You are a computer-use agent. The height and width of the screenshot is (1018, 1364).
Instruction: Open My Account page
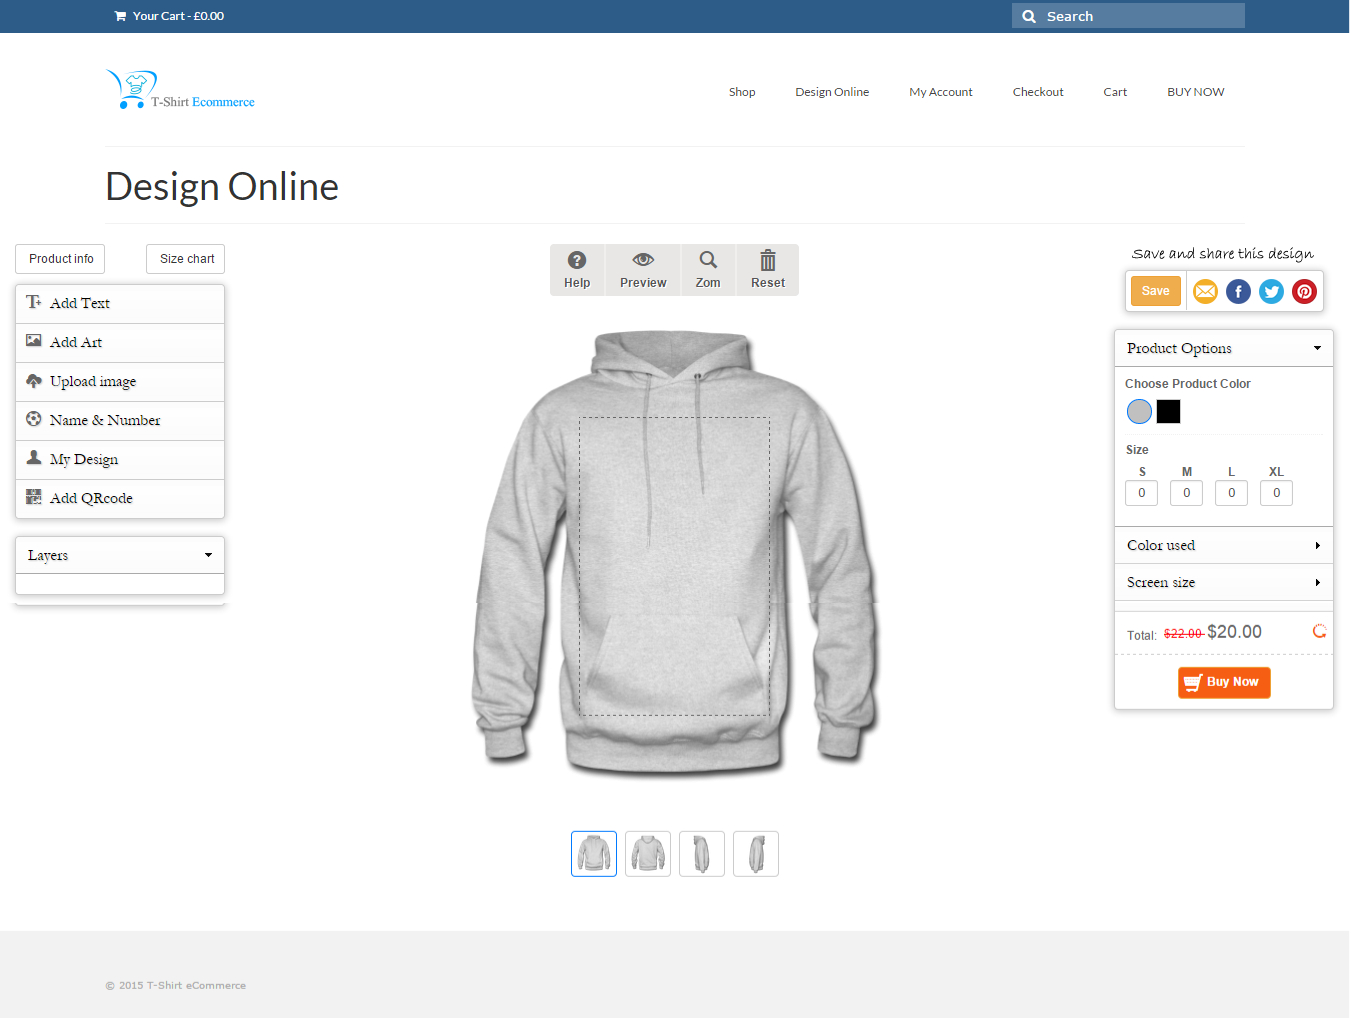[940, 92]
